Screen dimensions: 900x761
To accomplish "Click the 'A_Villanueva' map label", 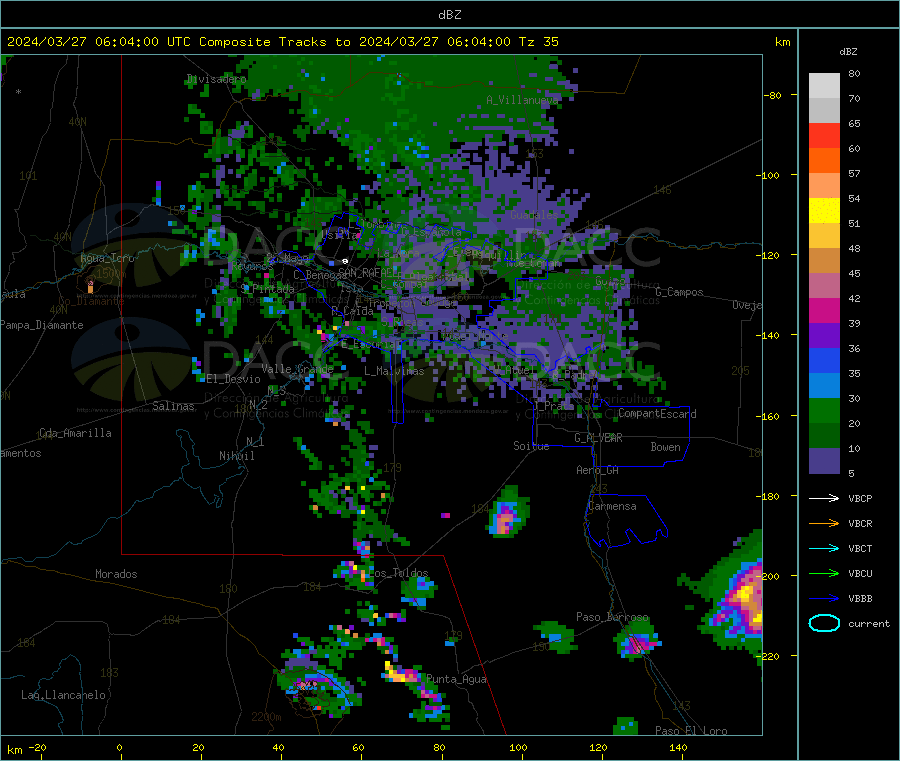I will (x=522, y=100).
